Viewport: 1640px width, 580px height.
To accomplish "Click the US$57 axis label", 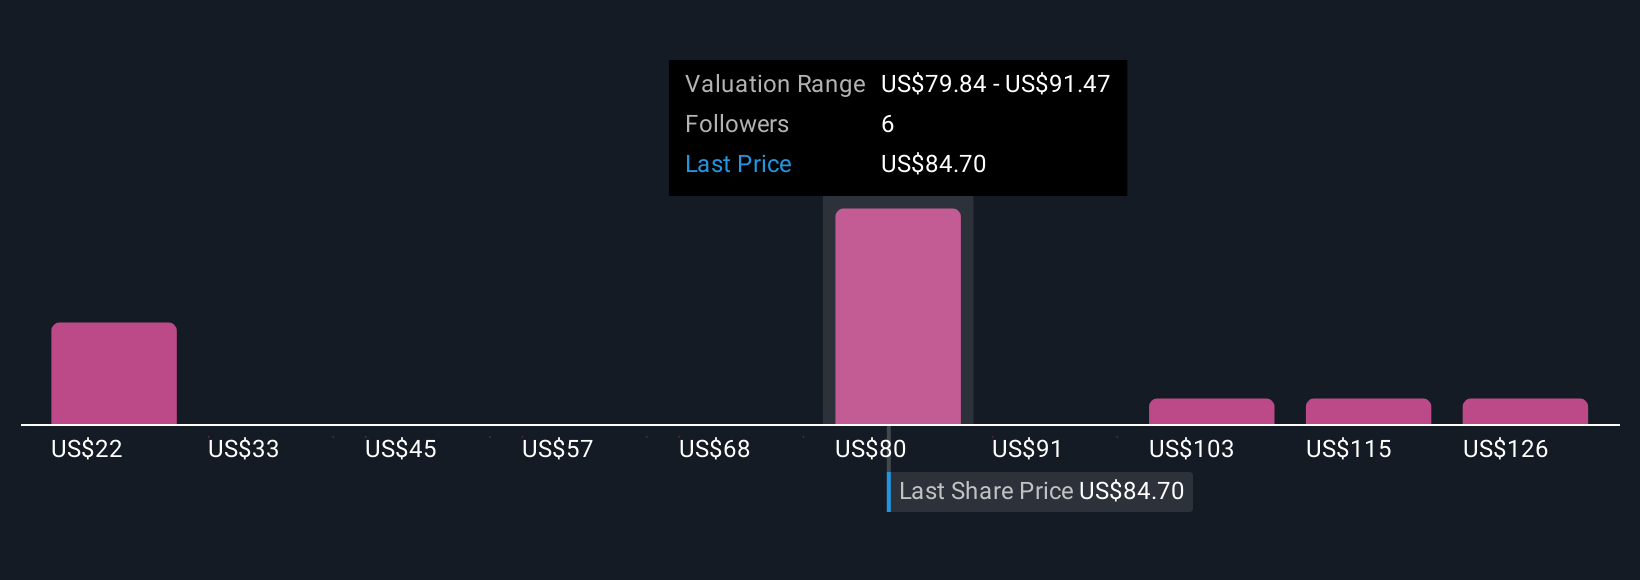I will tap(558, 449).
